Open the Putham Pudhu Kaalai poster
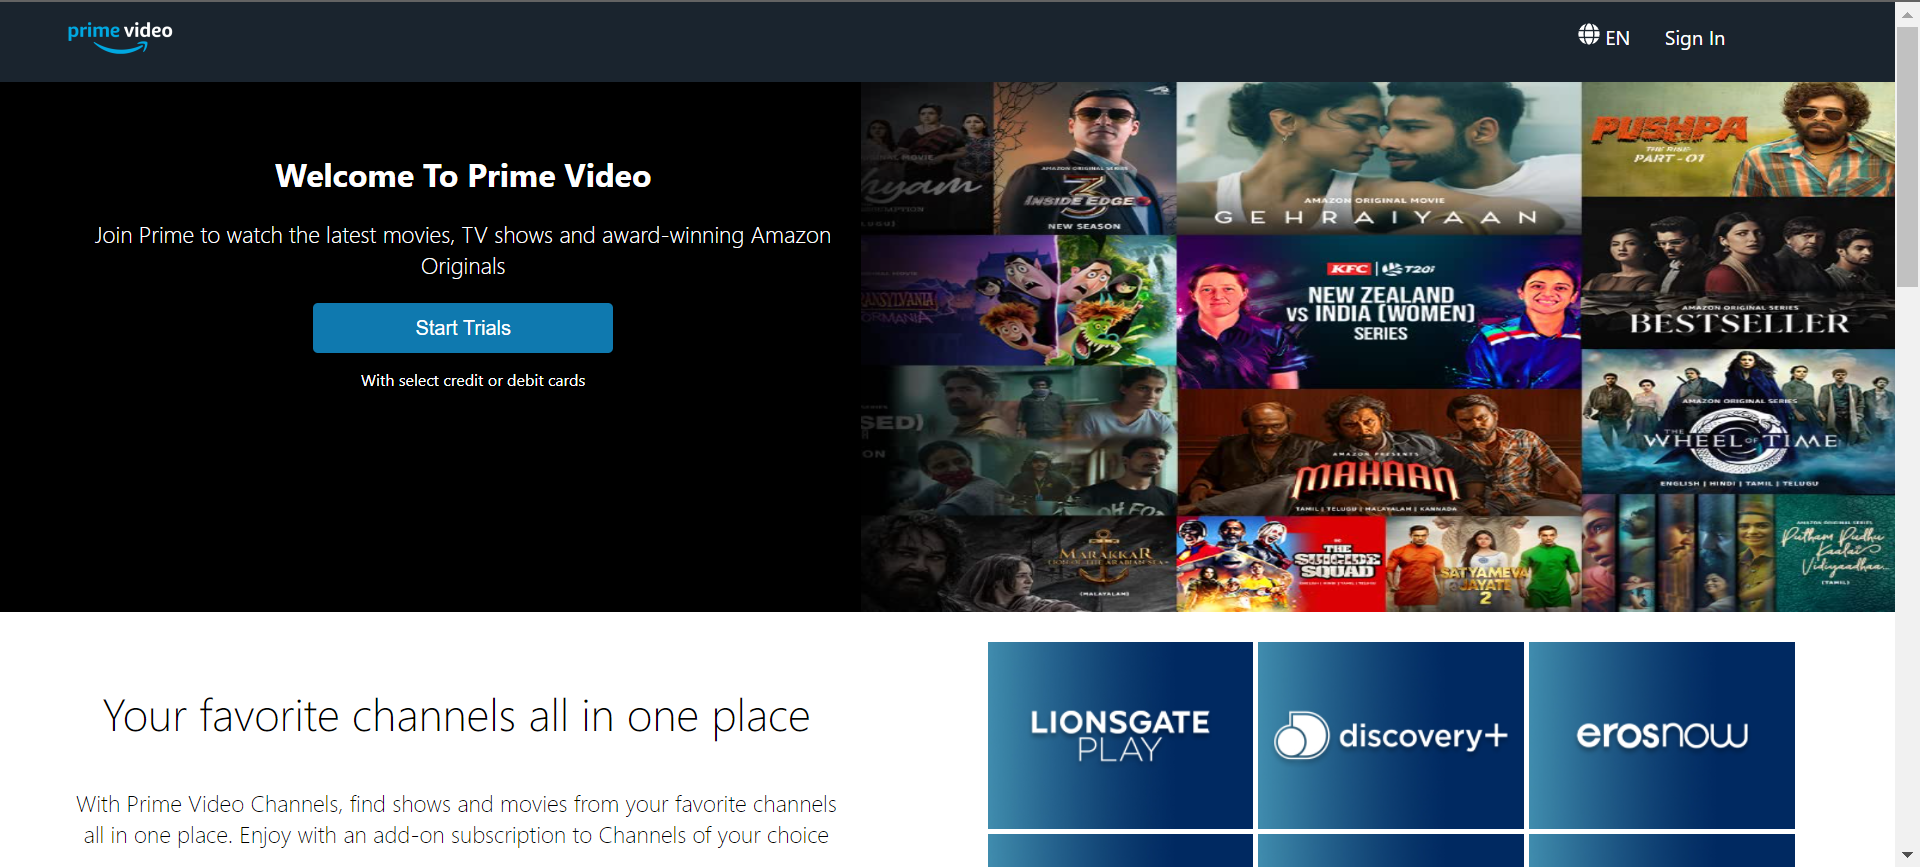Screen dimensions: 1920x867 click(1738, 553)
